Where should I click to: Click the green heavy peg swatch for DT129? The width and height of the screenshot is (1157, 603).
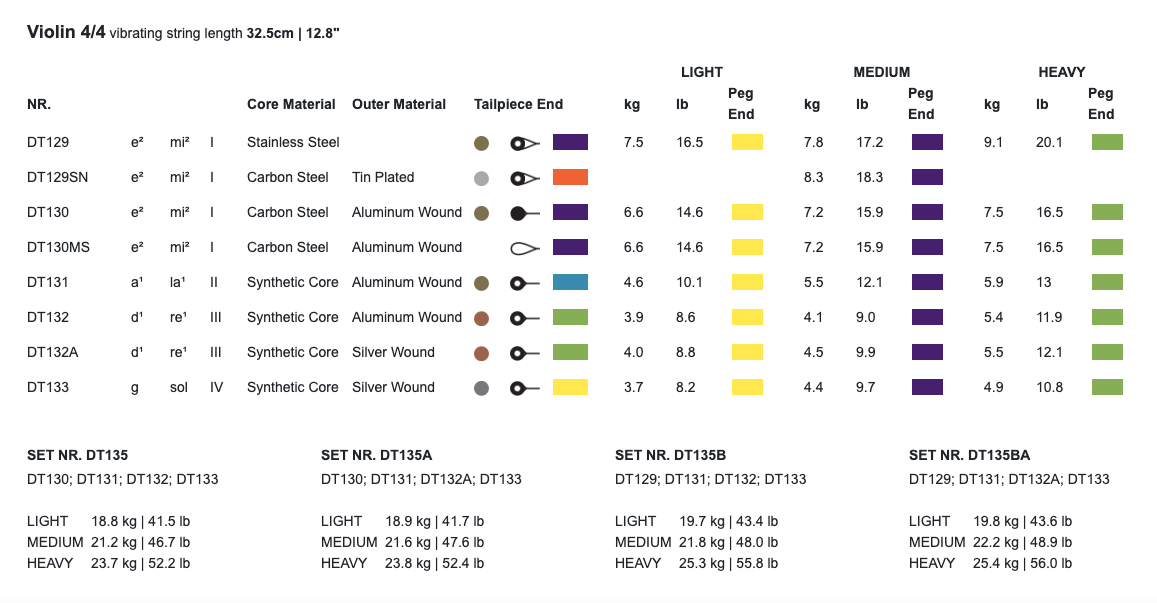[1107, 142]
